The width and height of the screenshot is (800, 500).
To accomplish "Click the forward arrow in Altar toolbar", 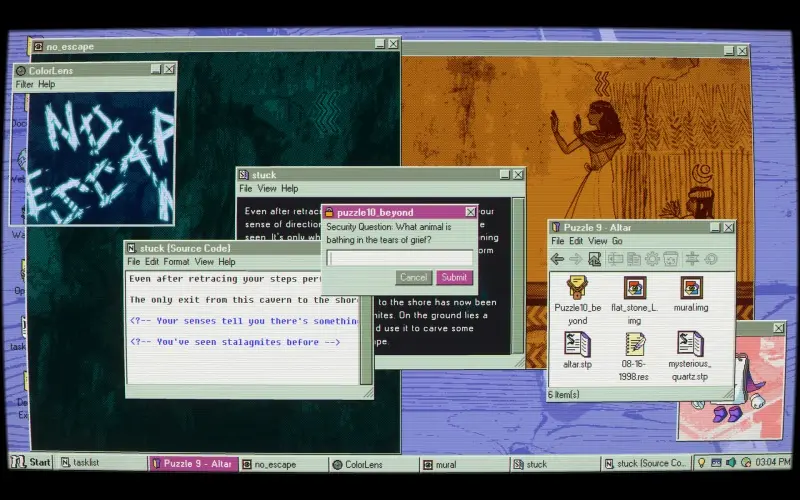I will click(x=576, y=259).
